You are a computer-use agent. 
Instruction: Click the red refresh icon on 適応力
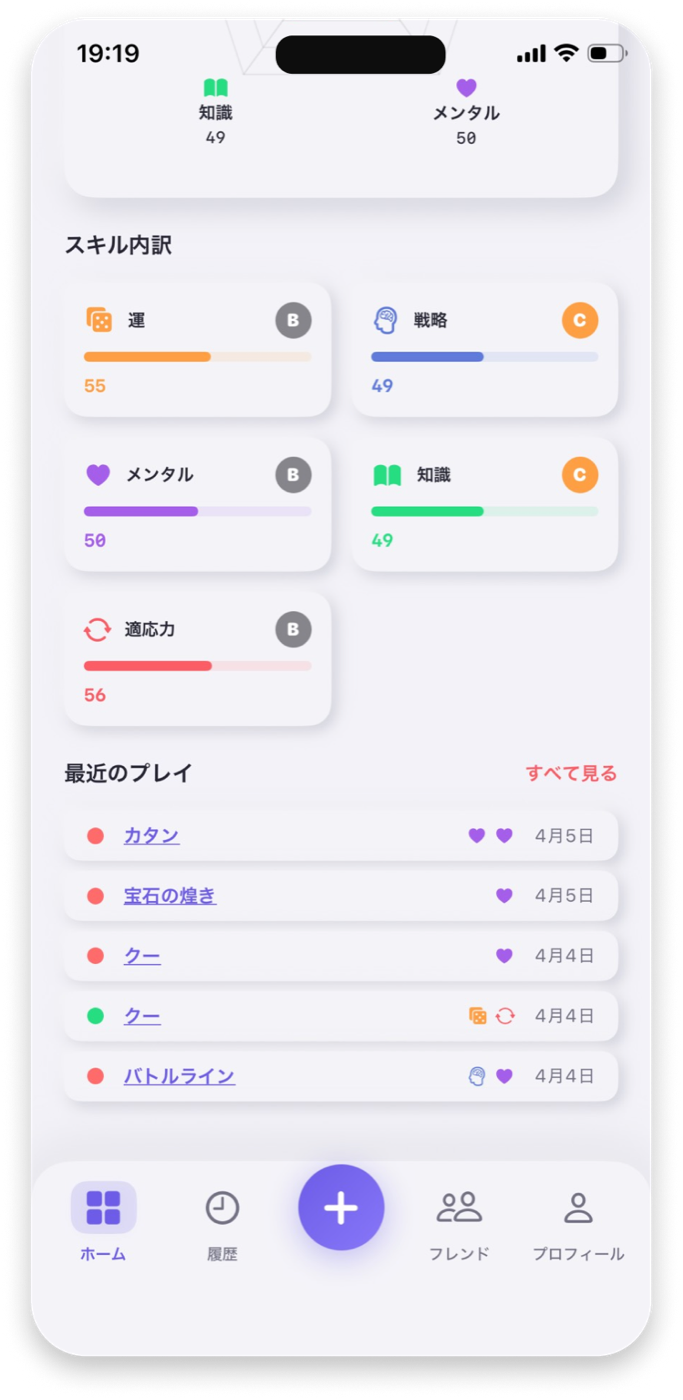[99, 629]
